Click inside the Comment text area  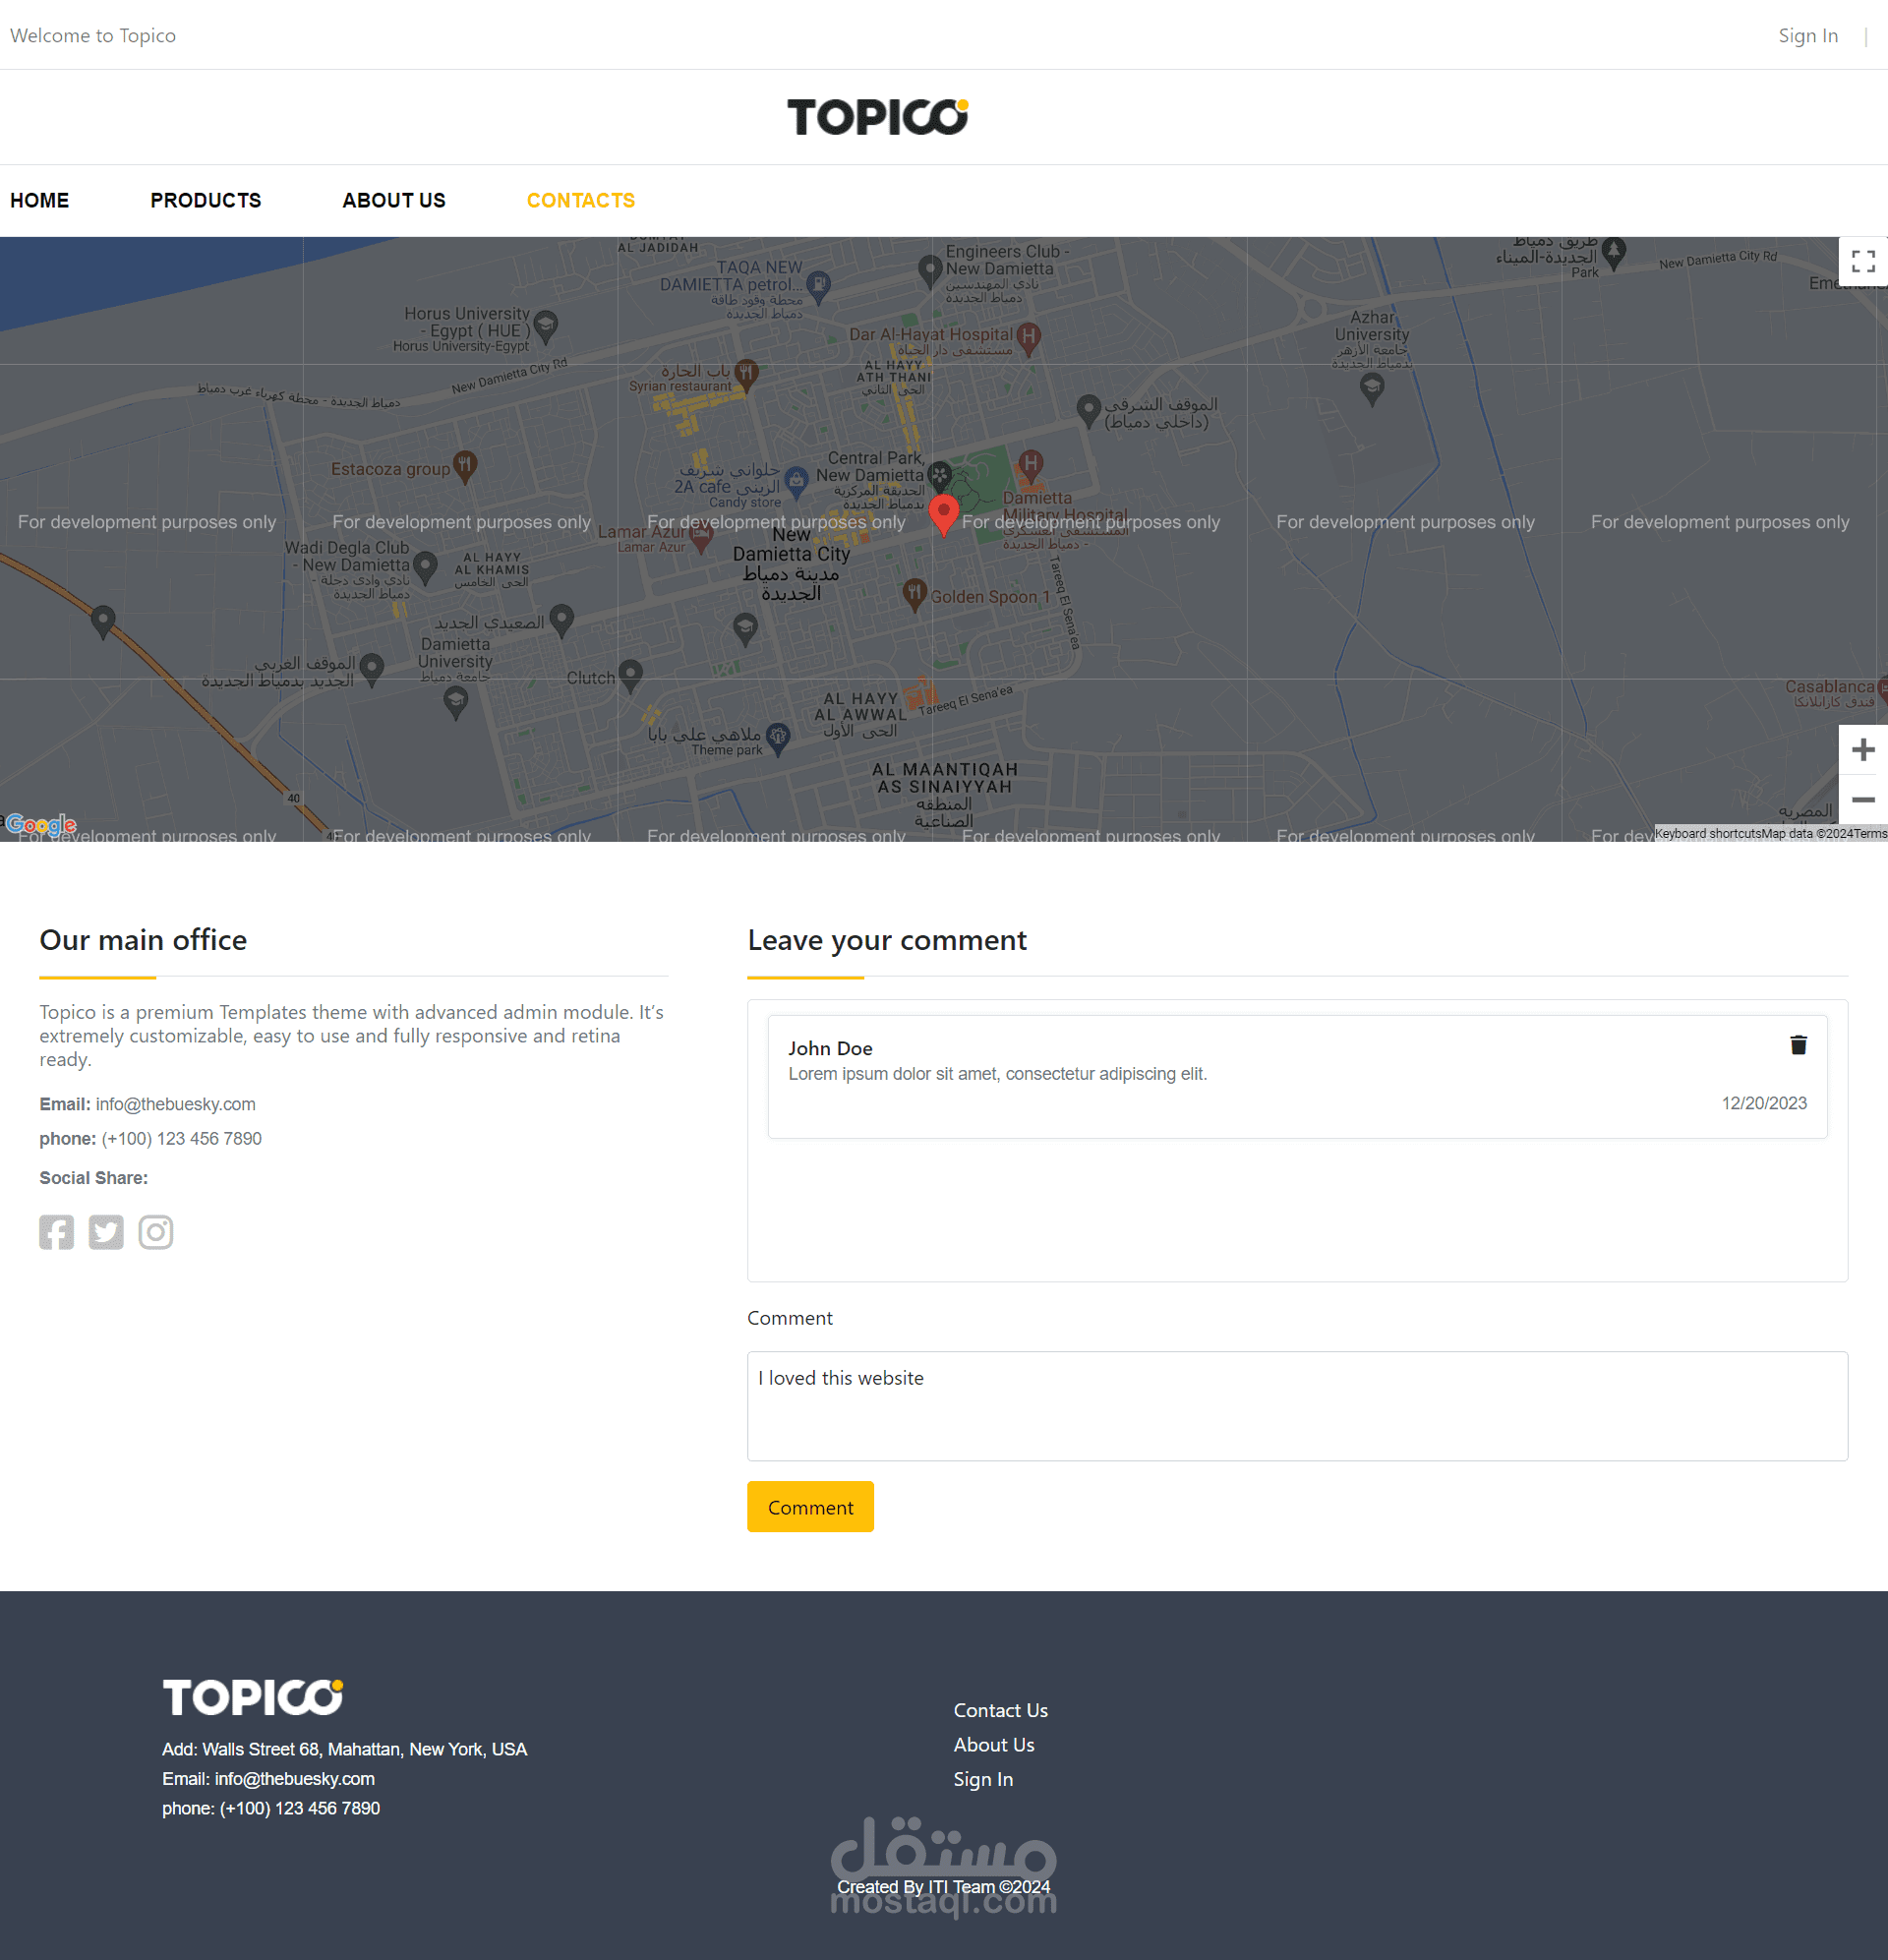[1296, 1406]
